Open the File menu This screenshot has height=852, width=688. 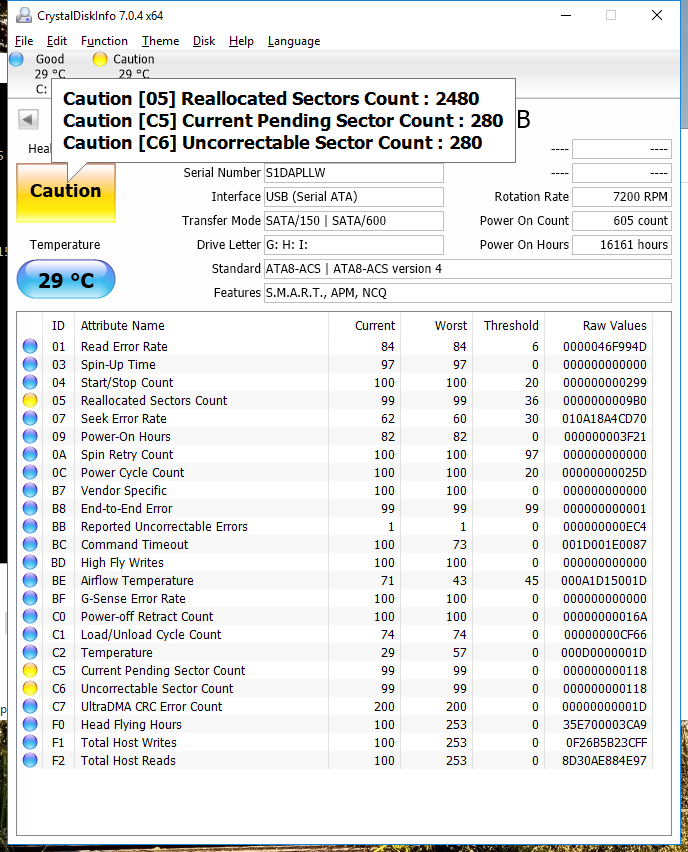click(x=24, y=41)
